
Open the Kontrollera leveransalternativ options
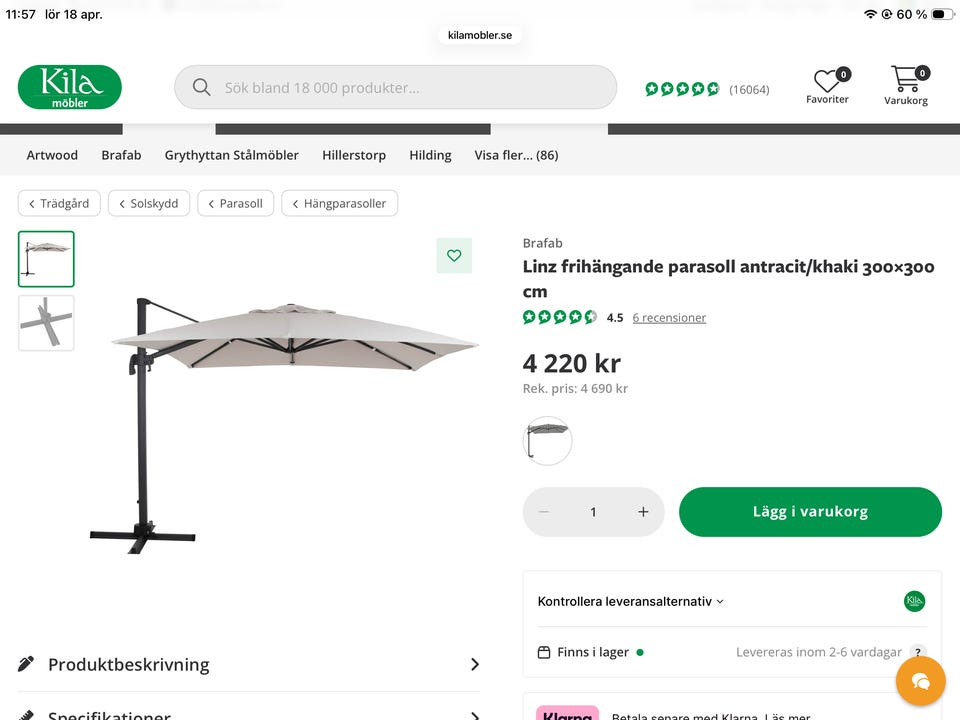[630, 601]
